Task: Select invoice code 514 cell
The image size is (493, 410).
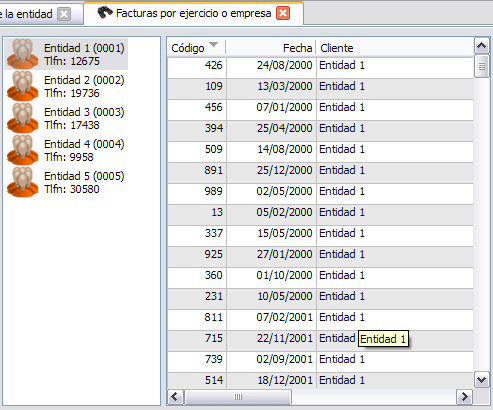Action: point(197,380)
